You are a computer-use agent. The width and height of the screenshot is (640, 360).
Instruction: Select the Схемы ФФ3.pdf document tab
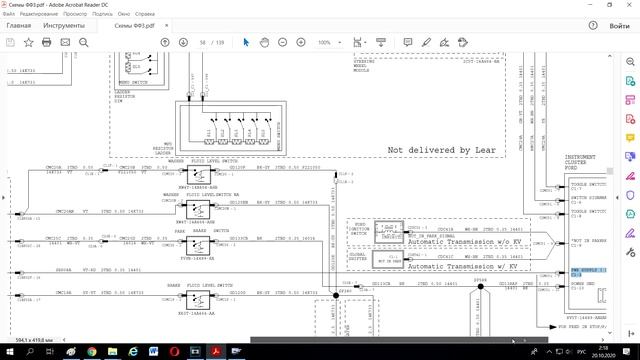pos(135,26)
